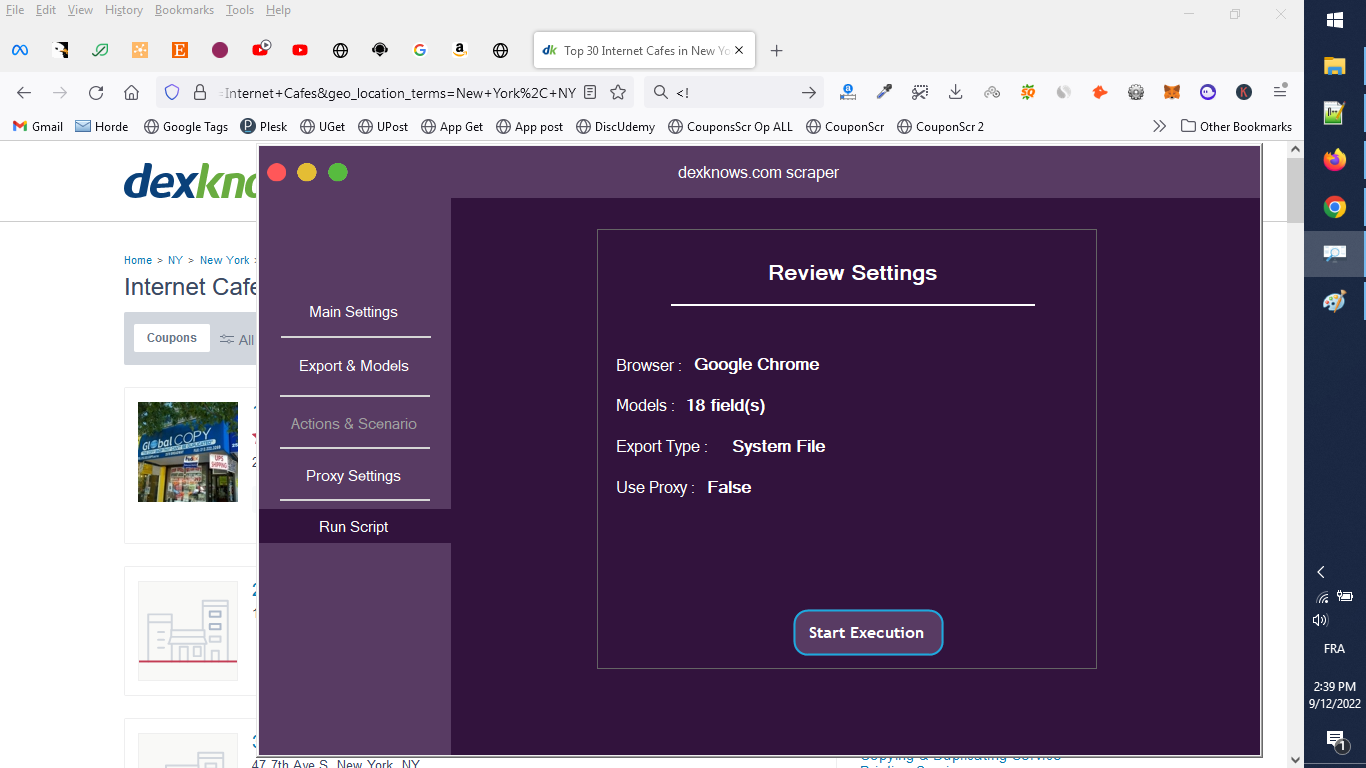Expand the Other Bookmarks folder
The width and height of the screenshot is (1366, 768).
click(1237, 127)
